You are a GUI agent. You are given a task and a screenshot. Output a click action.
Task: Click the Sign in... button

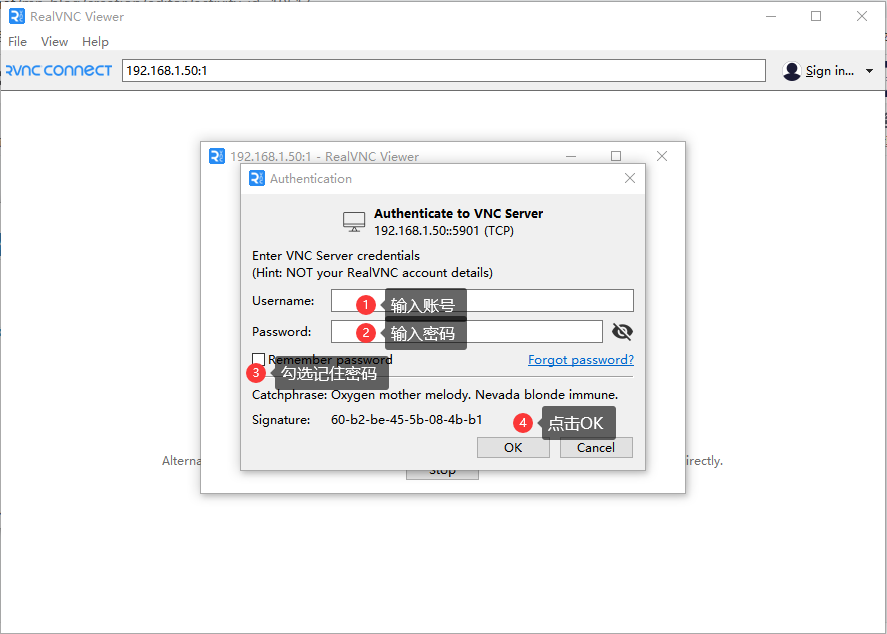[829, 71]
